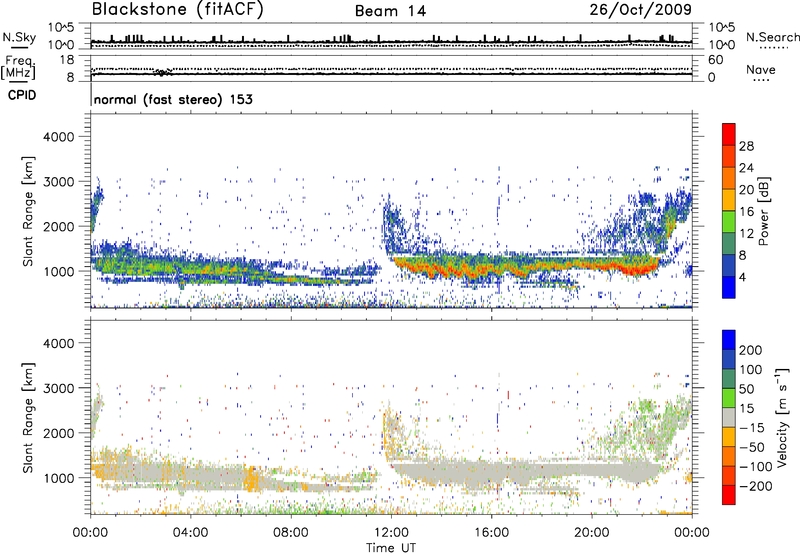Click the "Power [dB]" colorbar title
The width and height of the screenshot is (800, 554).
coord(764,211)
